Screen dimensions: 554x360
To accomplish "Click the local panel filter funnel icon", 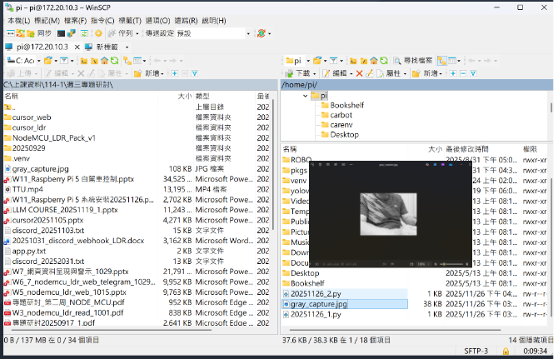I will point(64,61).
